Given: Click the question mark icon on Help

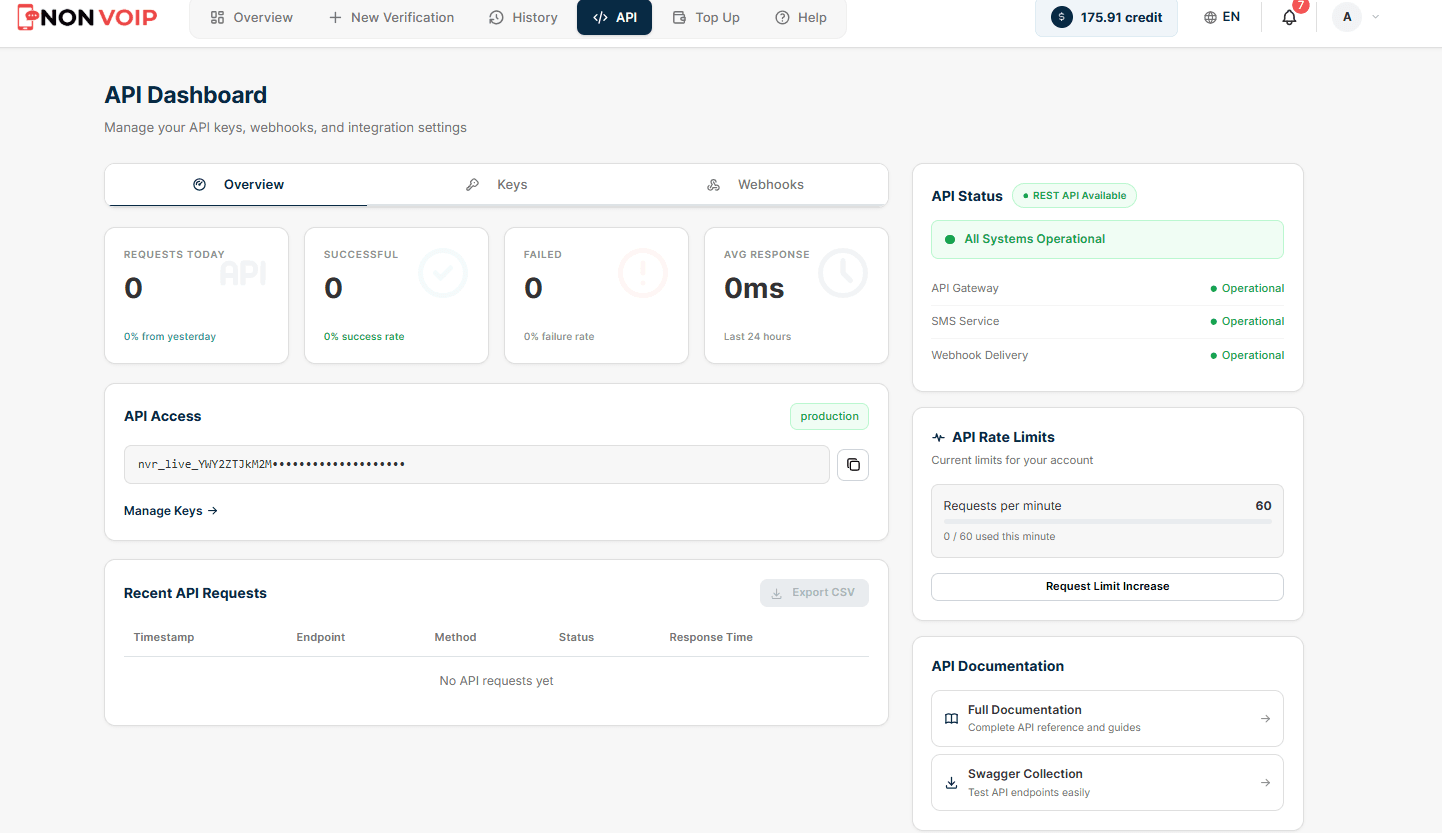Looking at the screenshot, I should [x=782, y=17].
